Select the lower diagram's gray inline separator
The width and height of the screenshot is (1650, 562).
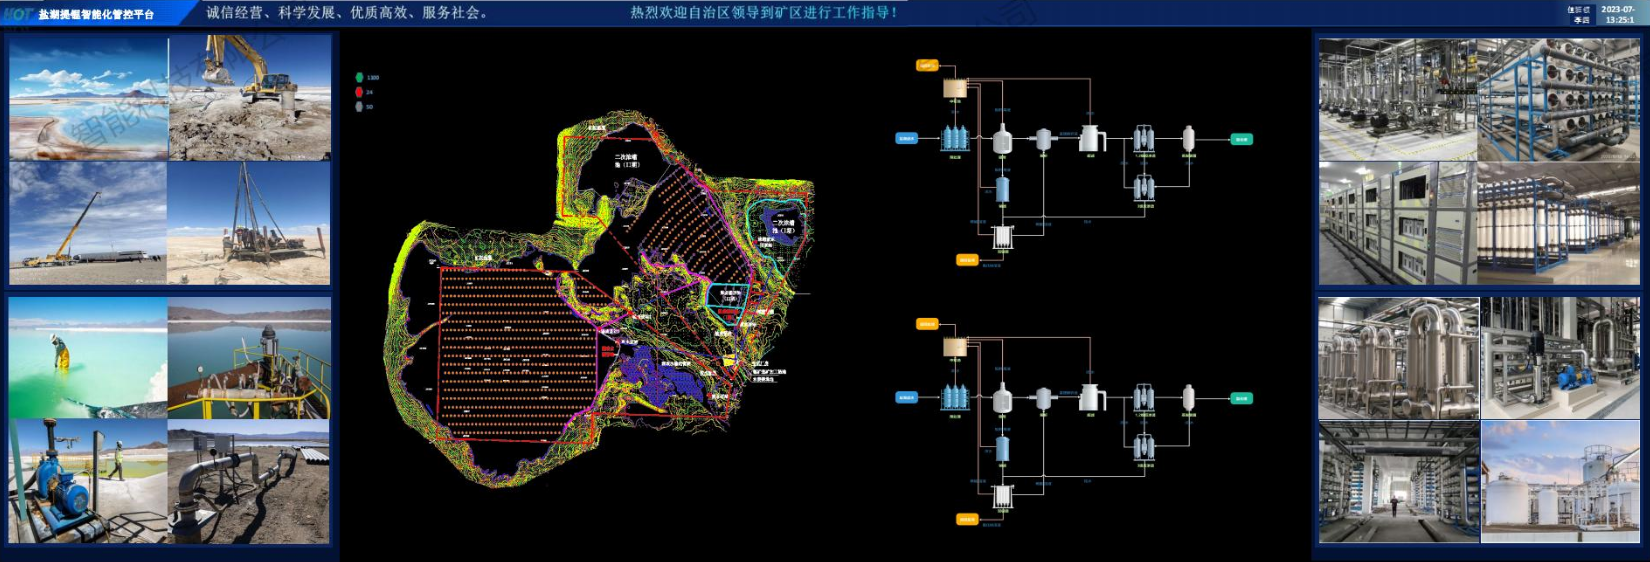[x=1043, y=398]
